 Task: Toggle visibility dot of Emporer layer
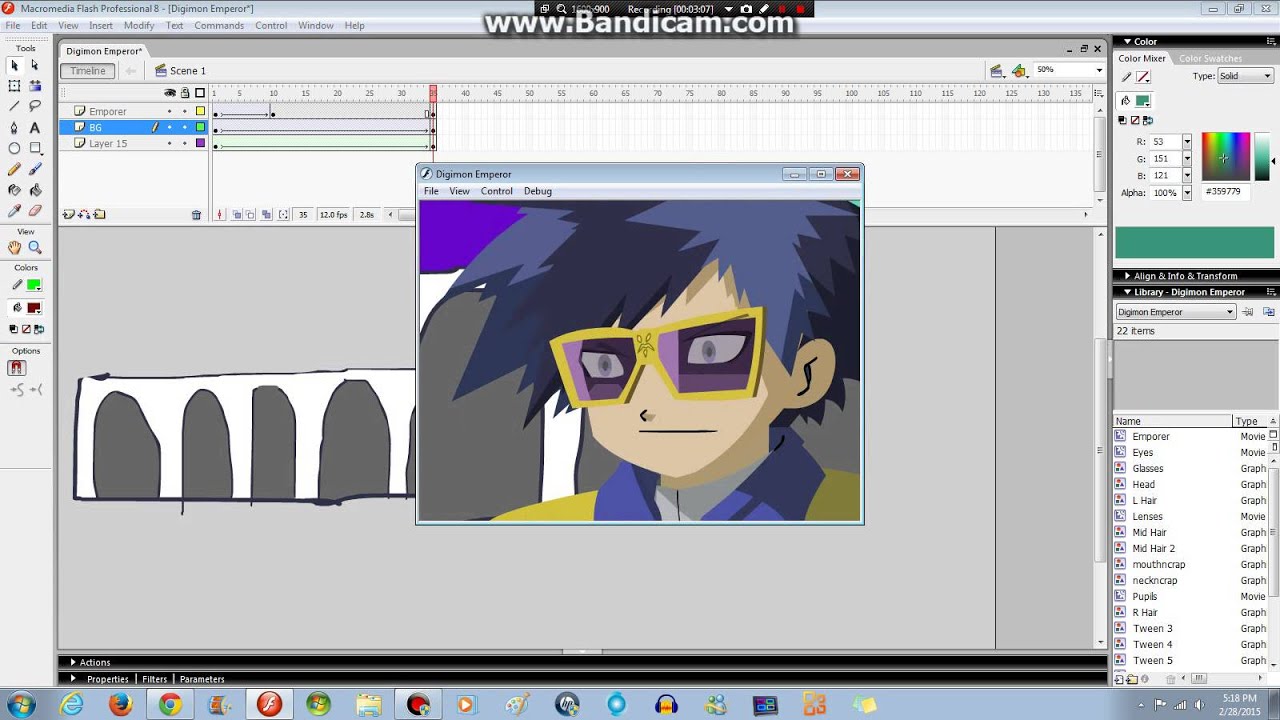pos(169,112)
